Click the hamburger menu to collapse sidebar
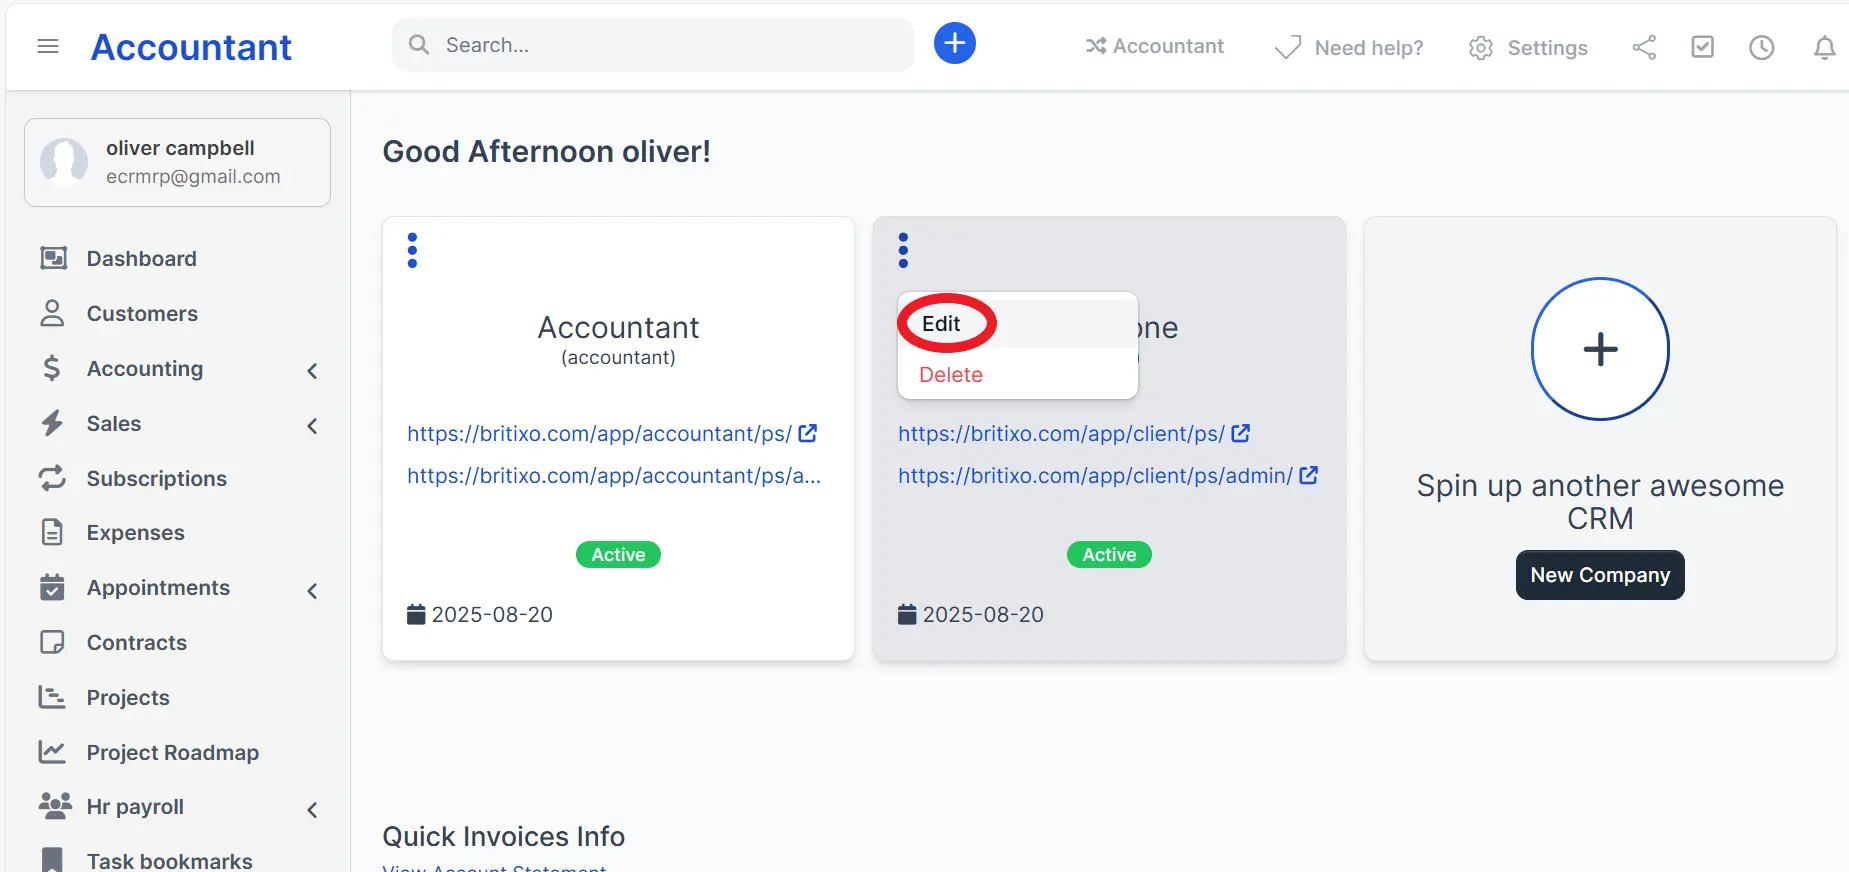Viewport: 1849px width, 872px height. 47,46
